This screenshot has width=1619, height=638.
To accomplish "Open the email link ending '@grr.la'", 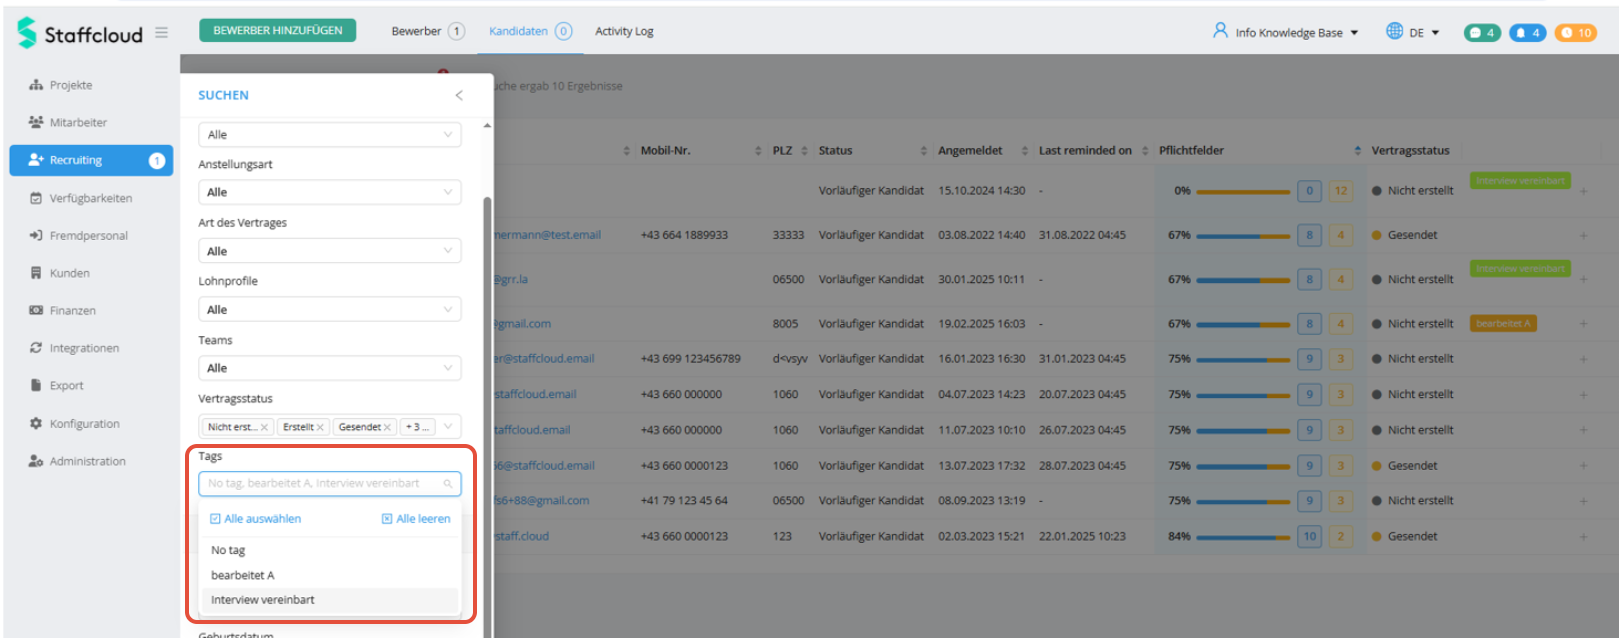I will click(x=511, y=279).
